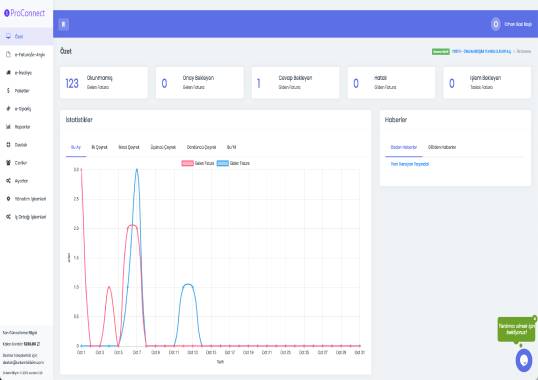The image size is (538, 380).
Task: Switch to the Bu Ay tab
Action: click(x=76, y=147)
